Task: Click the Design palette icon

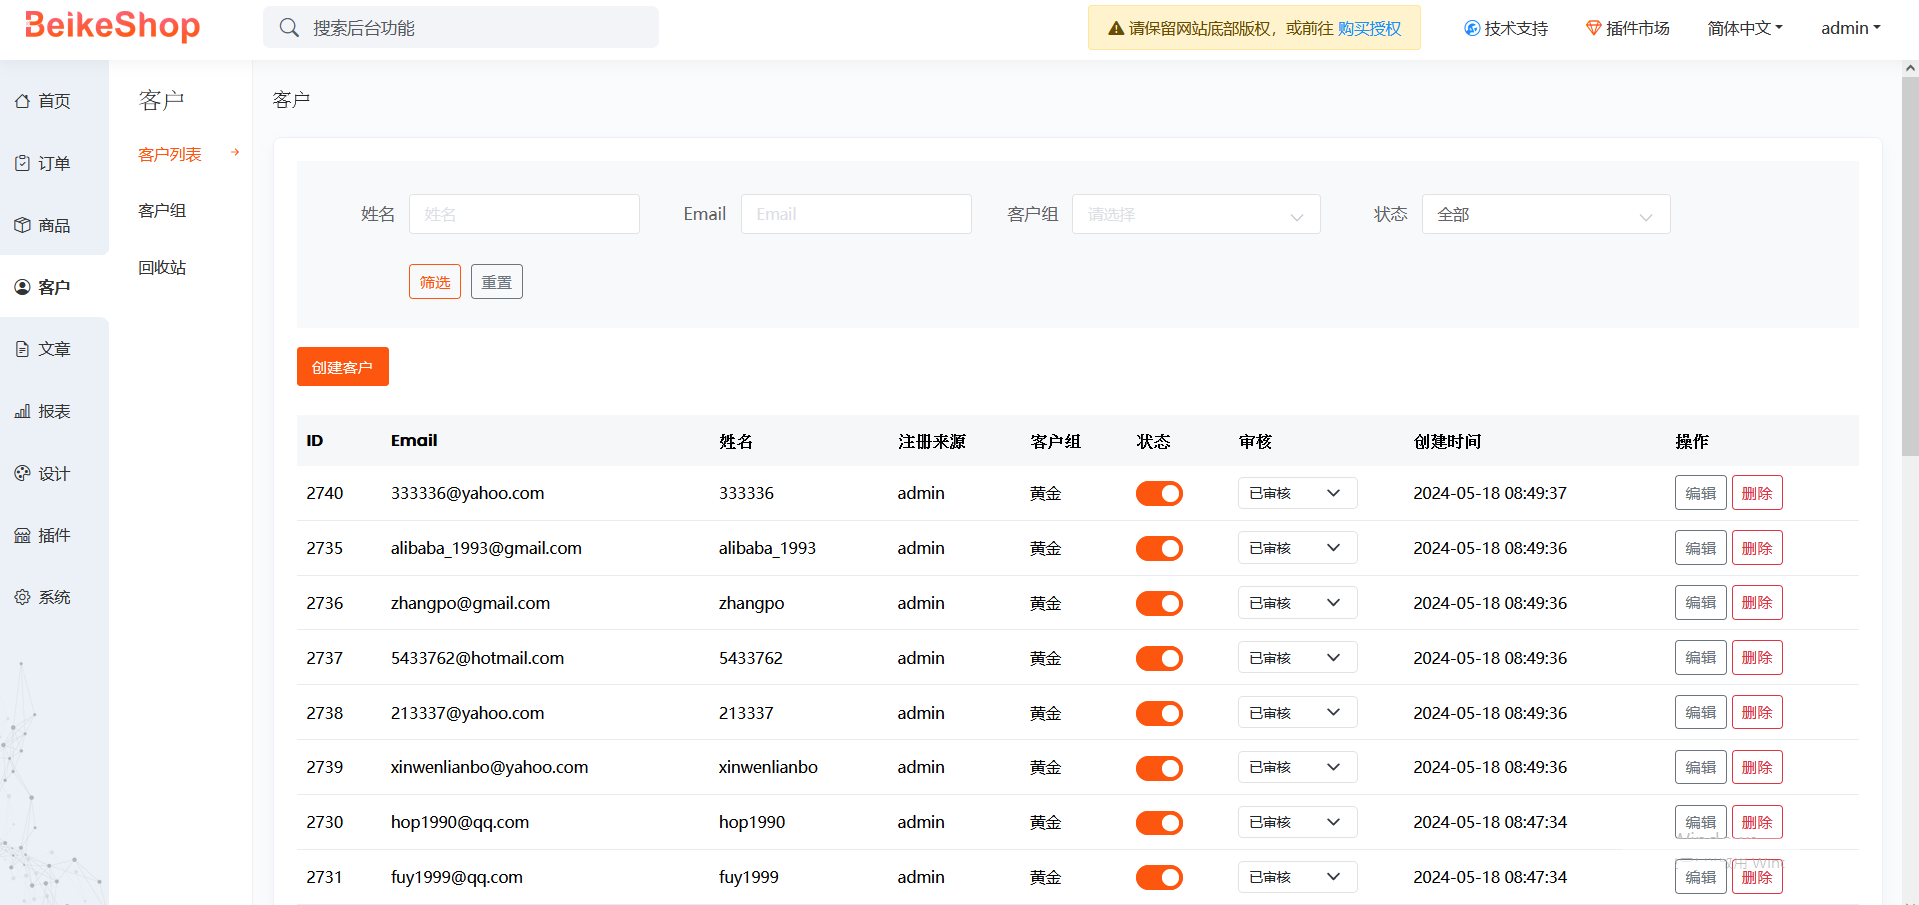Action: point(22,473)
